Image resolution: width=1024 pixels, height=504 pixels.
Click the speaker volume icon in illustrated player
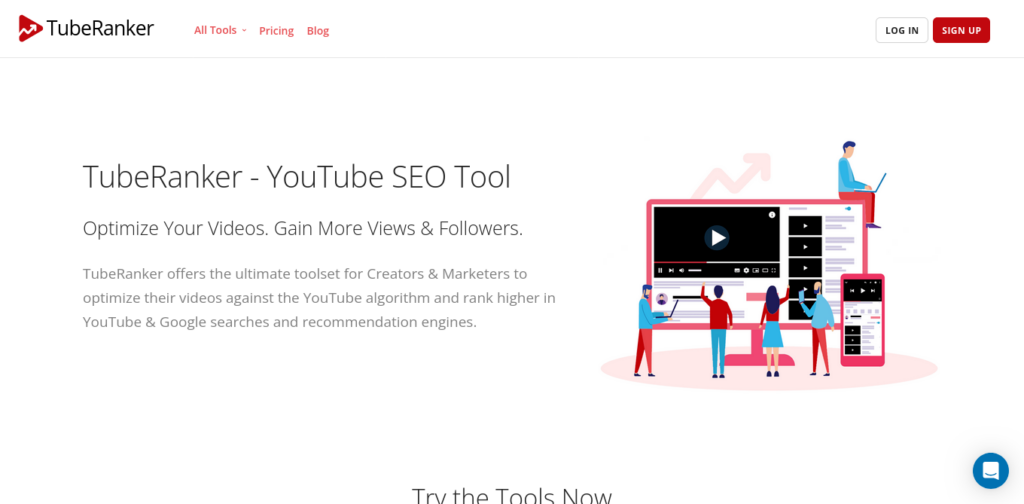tap(681, 270)
